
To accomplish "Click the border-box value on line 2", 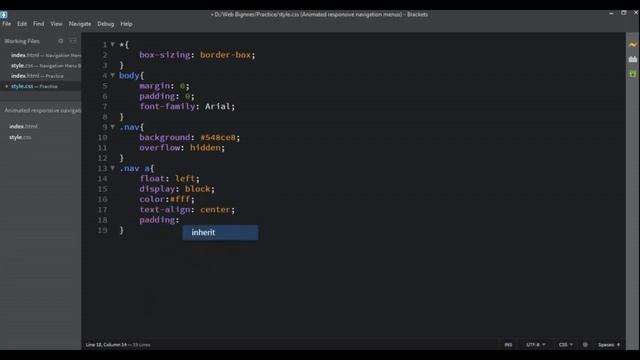I will pos(225,55).
